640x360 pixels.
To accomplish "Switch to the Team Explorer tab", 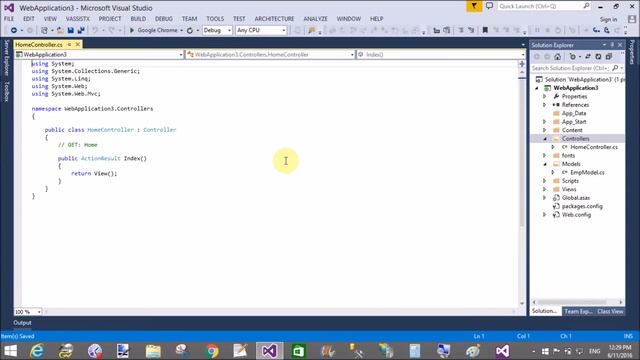I will (578, 311).
